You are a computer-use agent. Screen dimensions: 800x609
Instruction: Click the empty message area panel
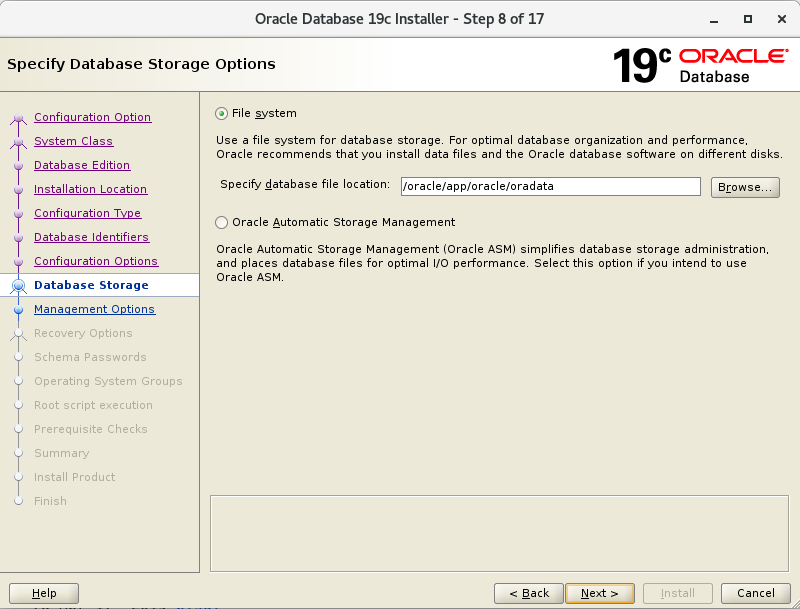click(499, 534)
